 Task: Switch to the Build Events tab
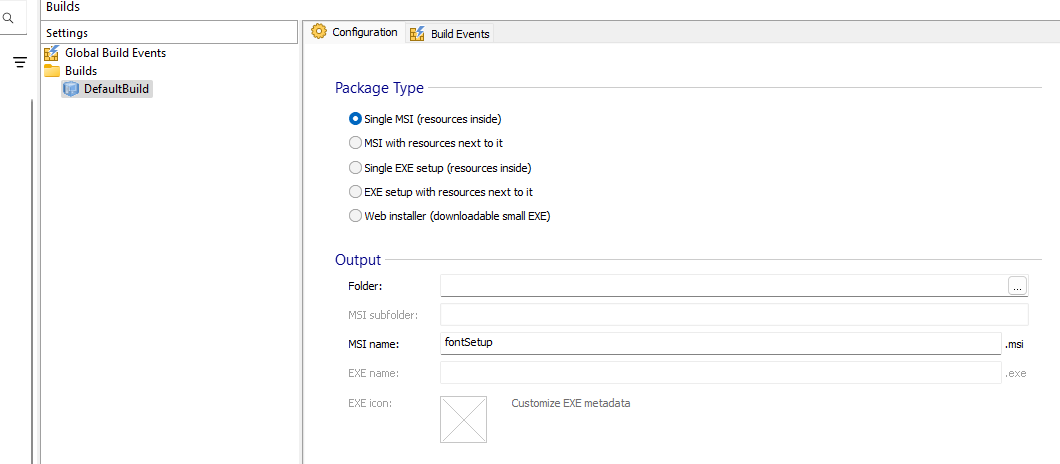(459, 34)
